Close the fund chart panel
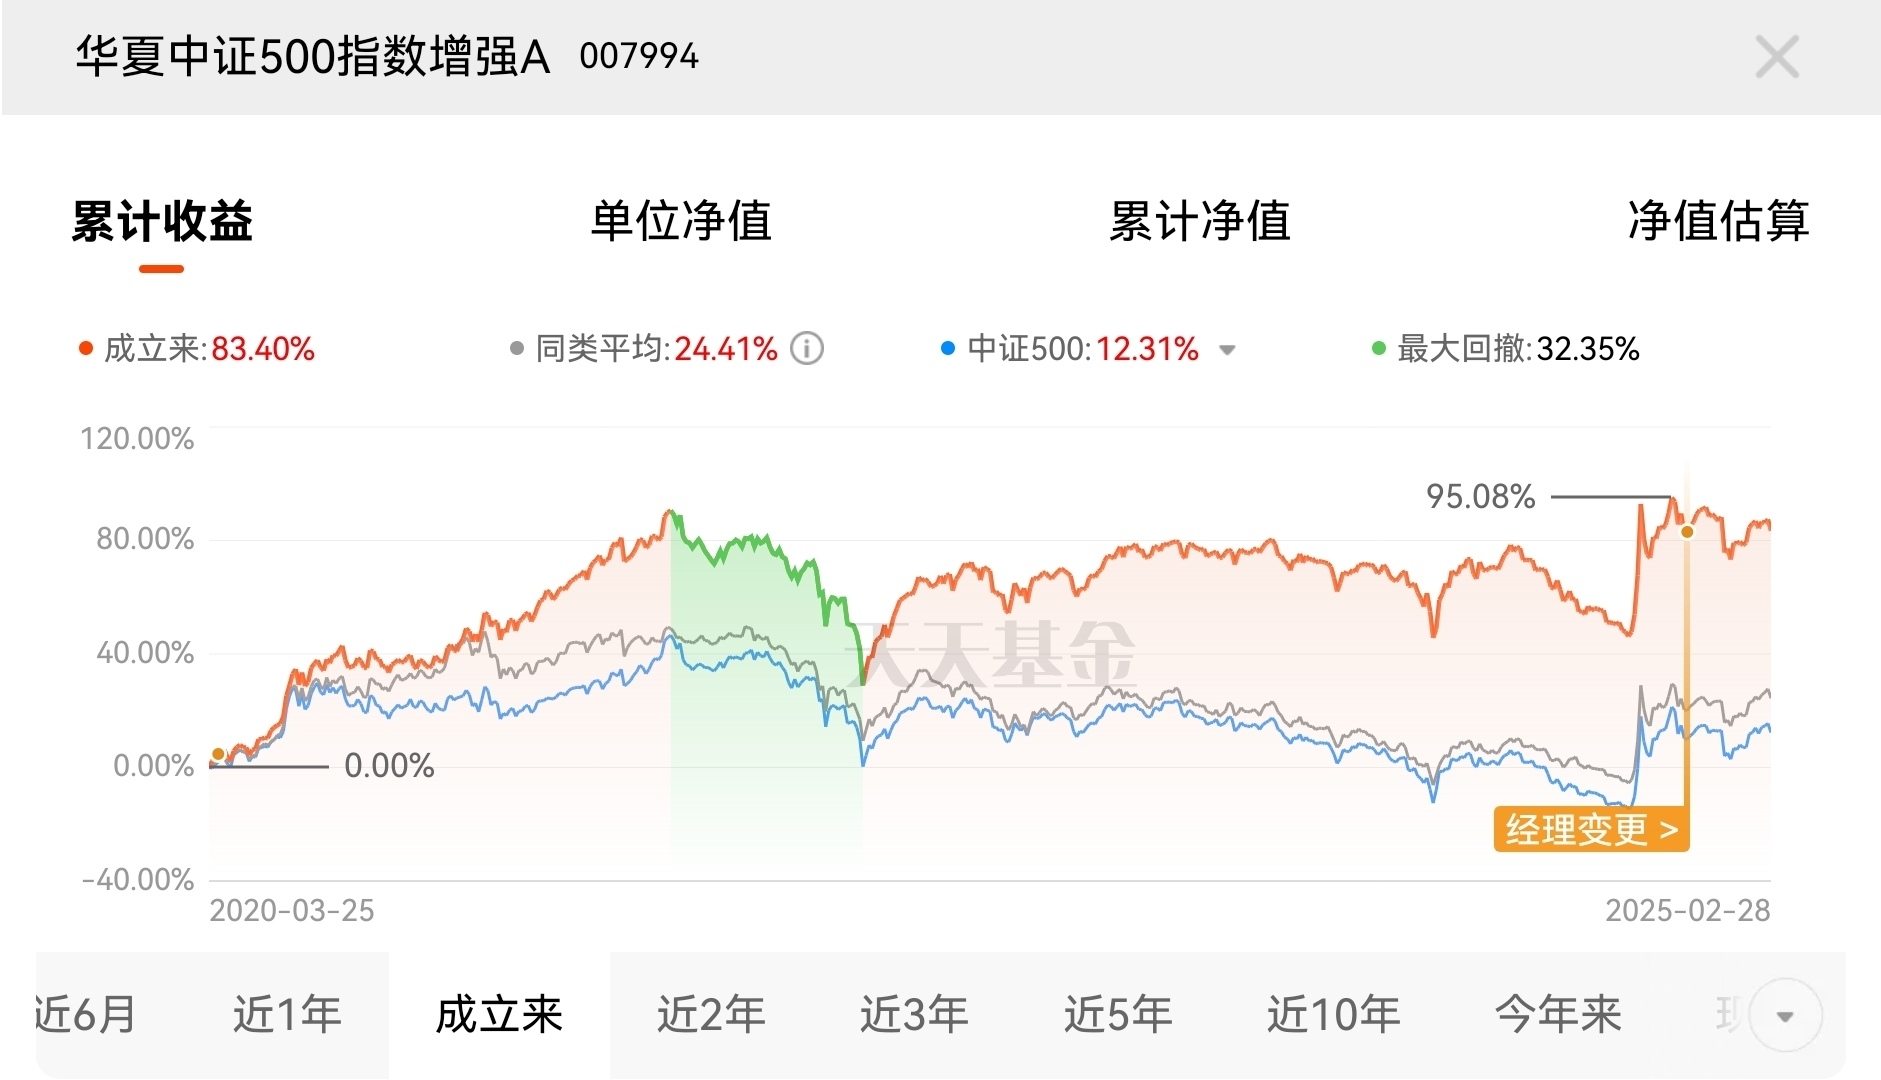1881x1080 pixels. (x=1777, y=56)
